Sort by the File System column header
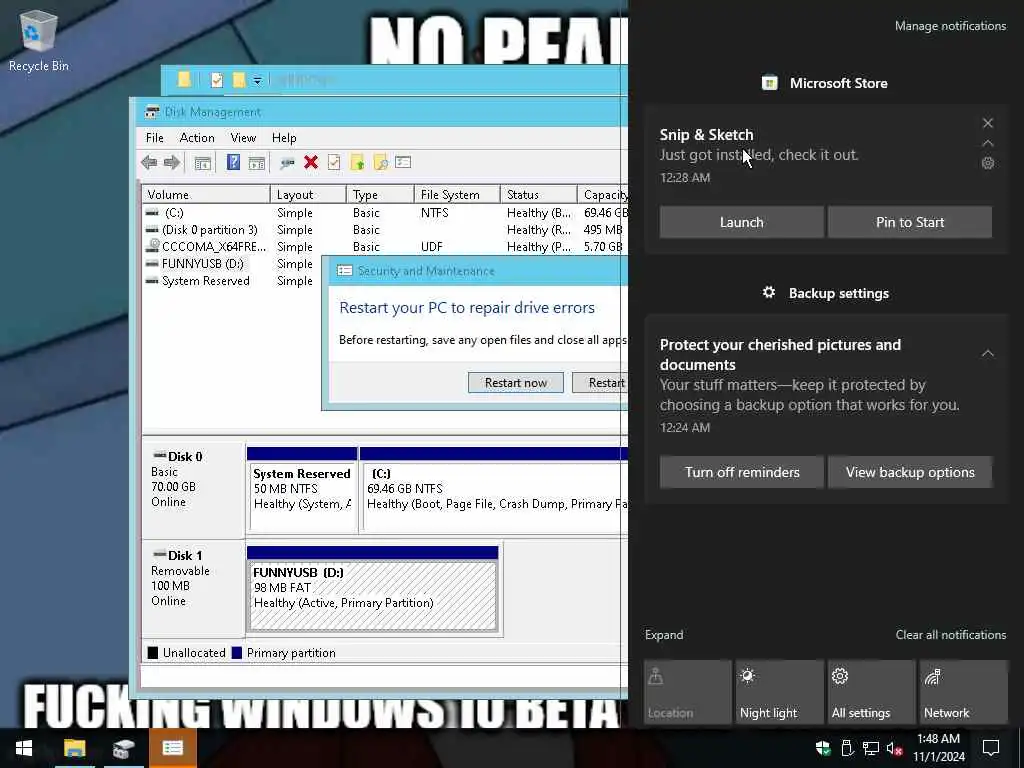 click(x=456, y=195)
